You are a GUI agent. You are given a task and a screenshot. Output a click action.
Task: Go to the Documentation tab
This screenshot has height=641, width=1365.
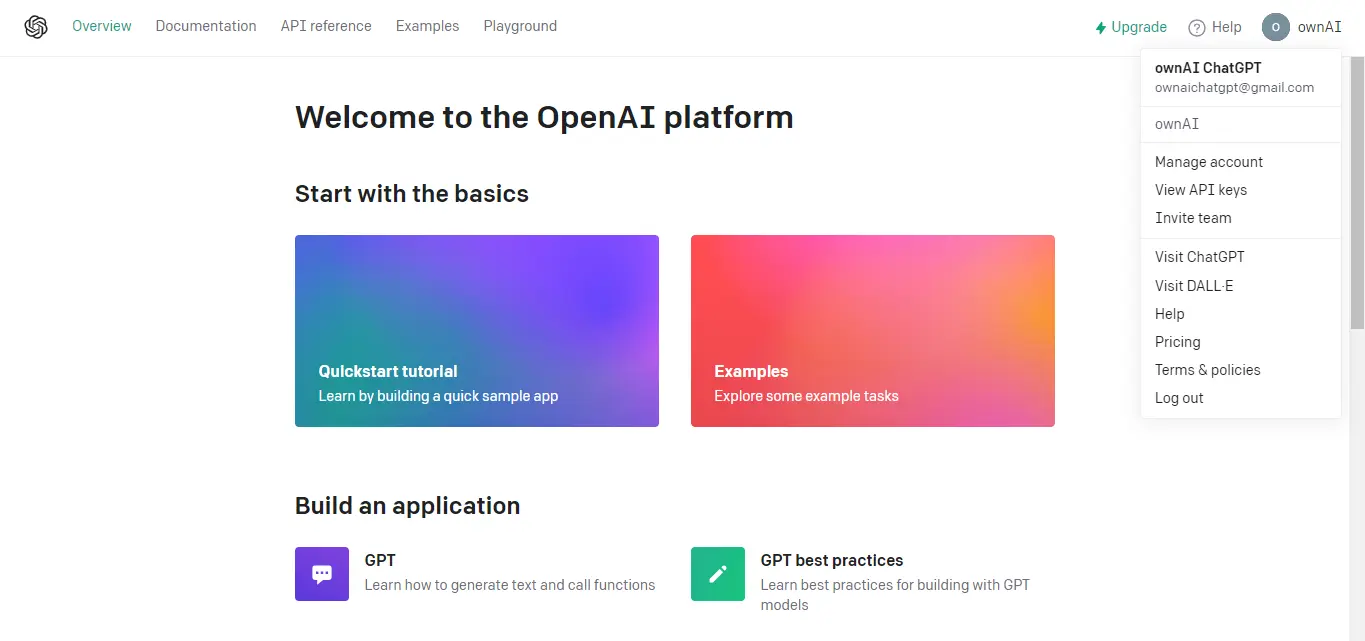coord(206,26)
